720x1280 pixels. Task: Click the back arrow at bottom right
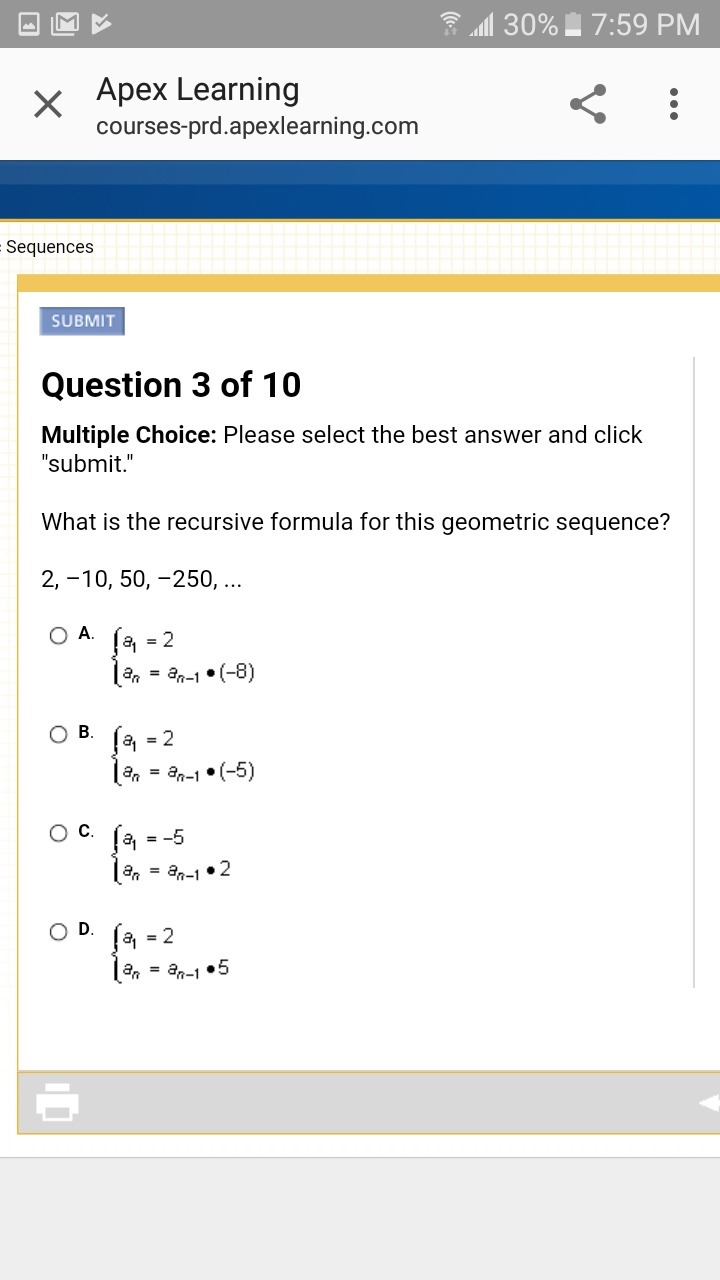(708, 1102)
